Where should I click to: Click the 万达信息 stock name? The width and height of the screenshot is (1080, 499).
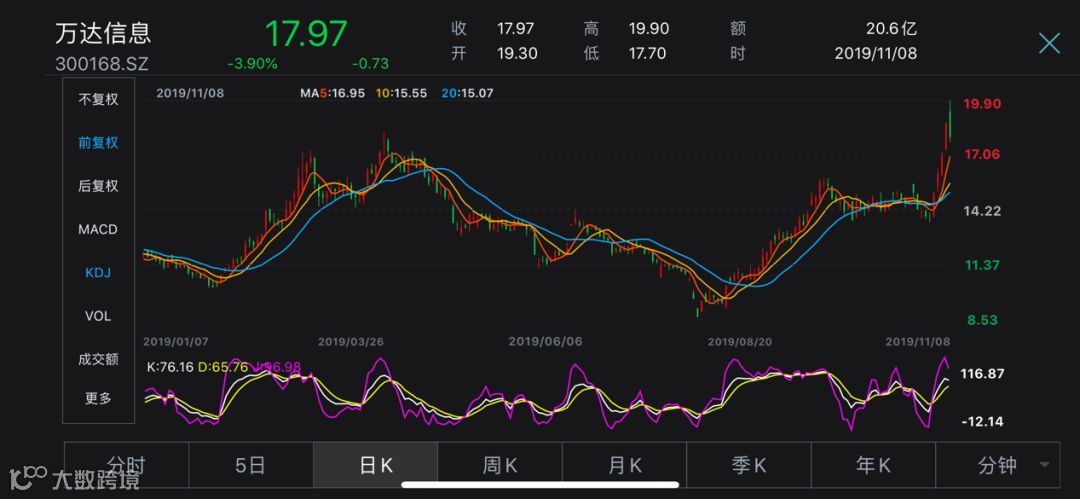[x=103, y=33]
